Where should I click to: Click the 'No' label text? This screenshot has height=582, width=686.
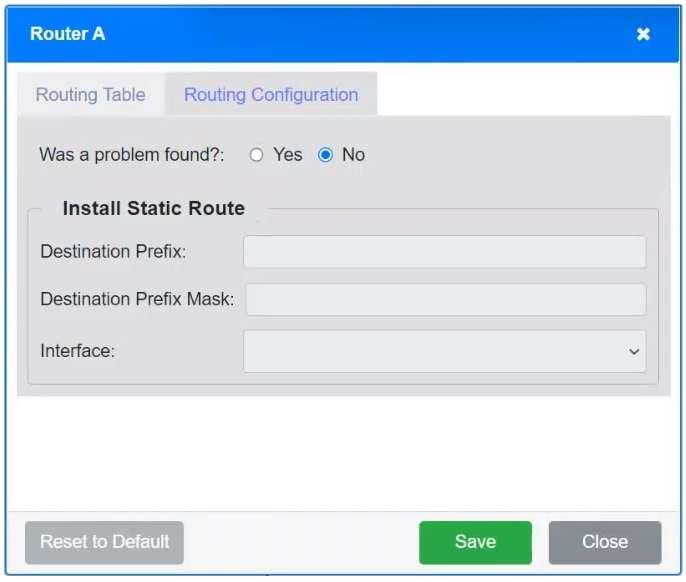(353, 155)
